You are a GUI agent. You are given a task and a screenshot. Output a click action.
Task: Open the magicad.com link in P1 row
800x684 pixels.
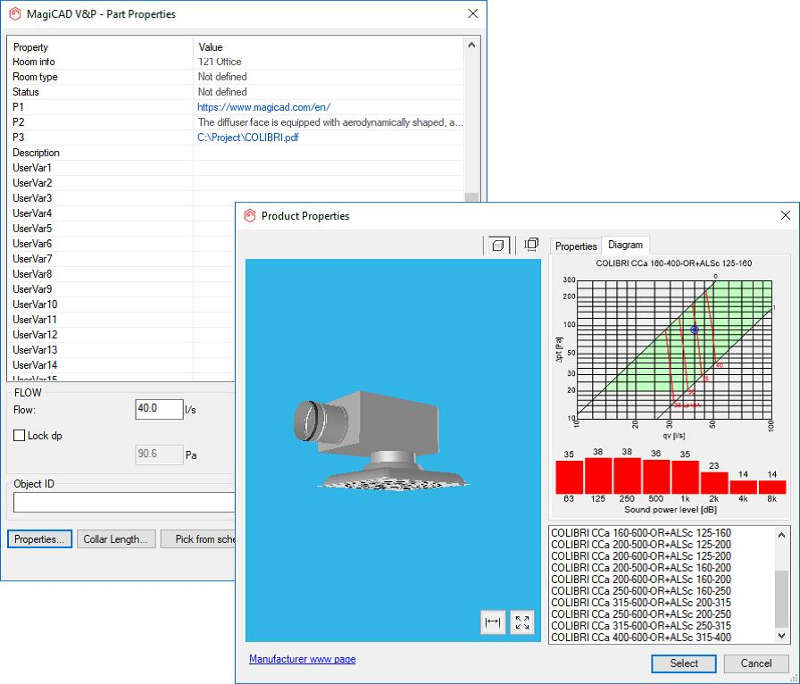[x=264, y=107]
